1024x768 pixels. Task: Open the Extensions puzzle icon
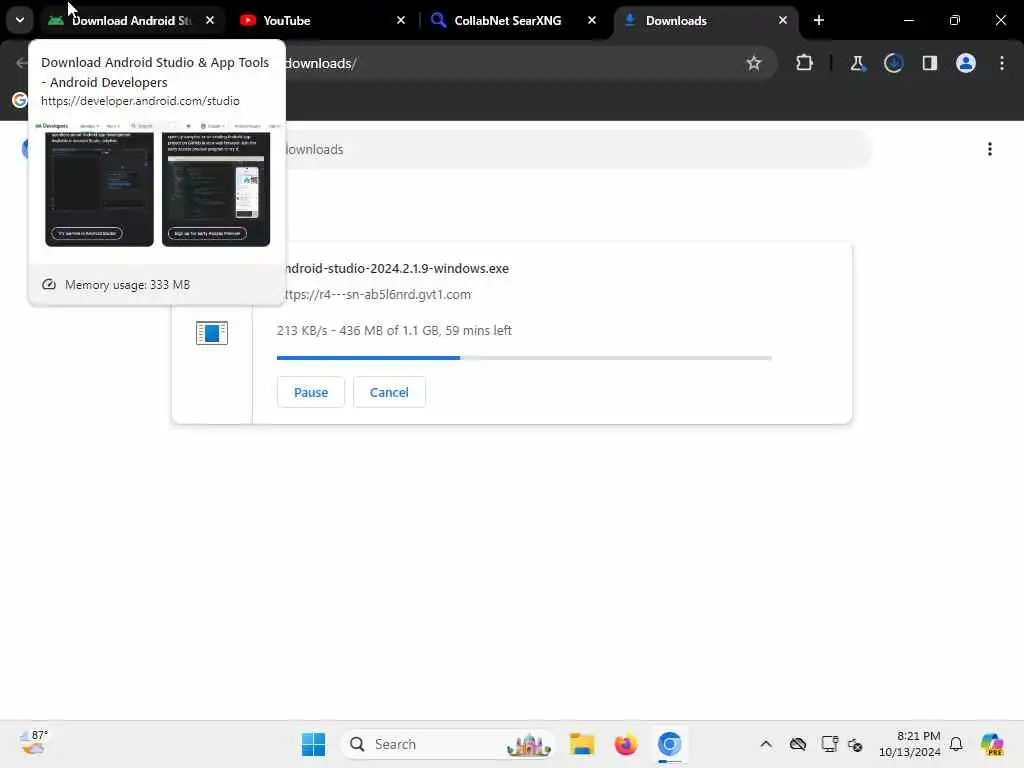[x=805, y=63]
